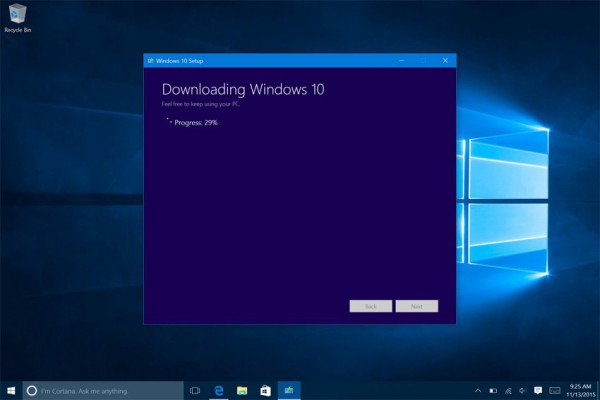The image size is (600, 400).
Task: Focus the Cortana 'Ask me anything' search box
Action: point(103,390)
